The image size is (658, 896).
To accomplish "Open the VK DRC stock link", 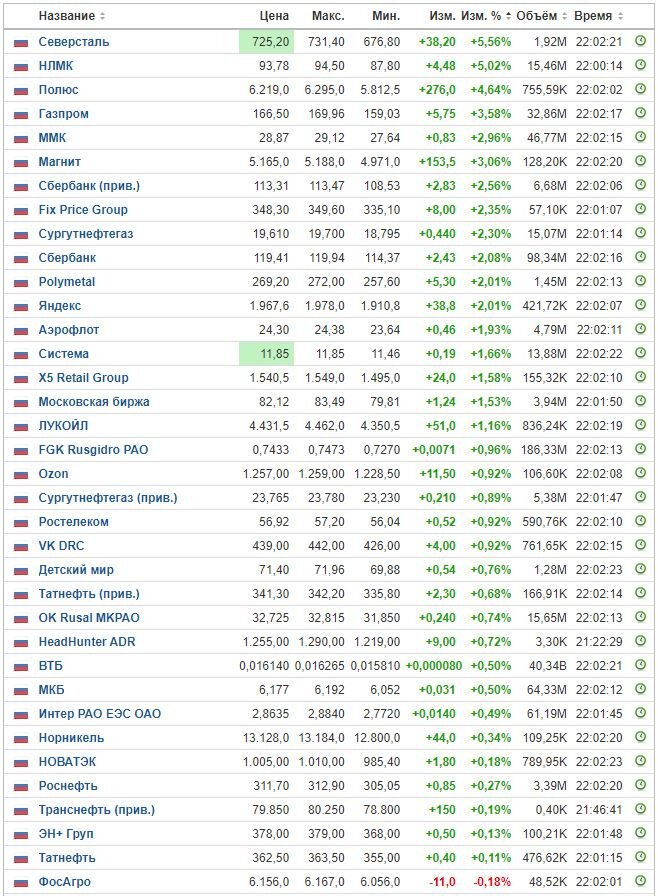I will [x=61, y=546].
